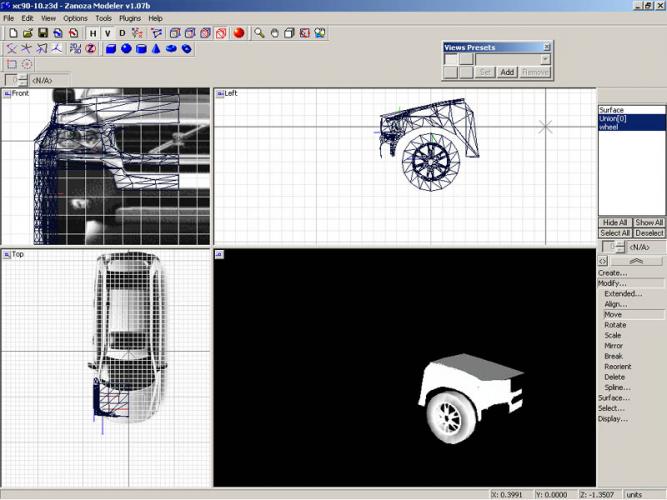Select the hand pan tool

click(x=274, y=33)
